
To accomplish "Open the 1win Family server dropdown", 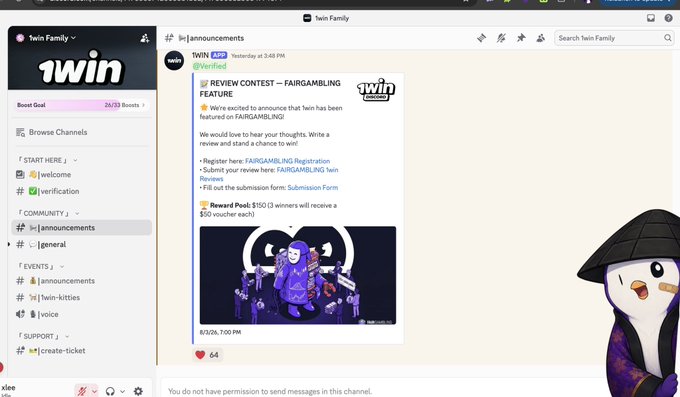I will pyautogui.click(x=52, y=38).
